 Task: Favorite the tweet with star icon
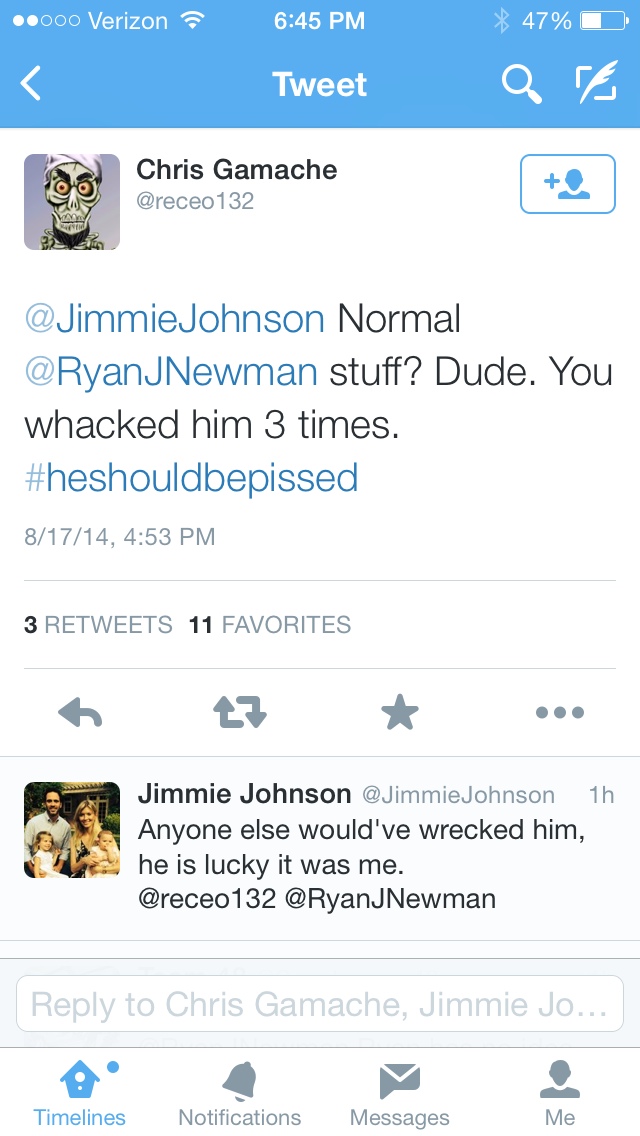(x=400, y=712)
